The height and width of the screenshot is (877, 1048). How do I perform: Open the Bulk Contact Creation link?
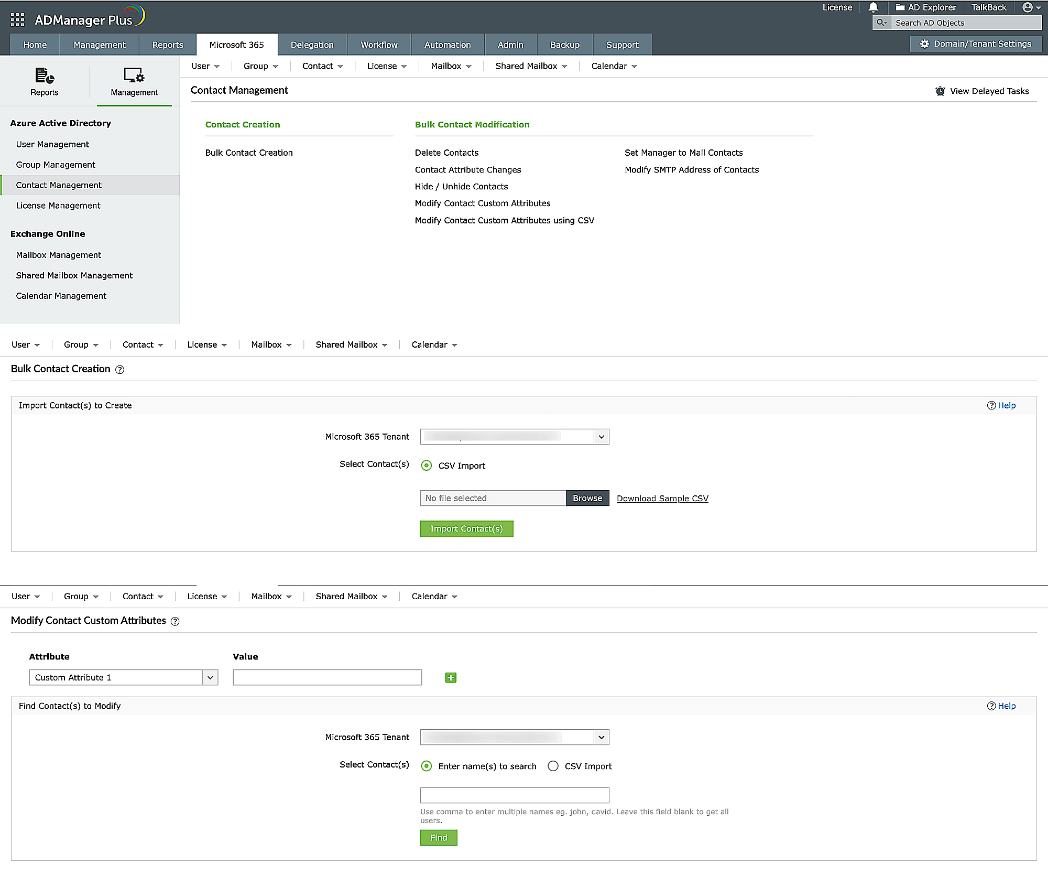click(249, 153)
